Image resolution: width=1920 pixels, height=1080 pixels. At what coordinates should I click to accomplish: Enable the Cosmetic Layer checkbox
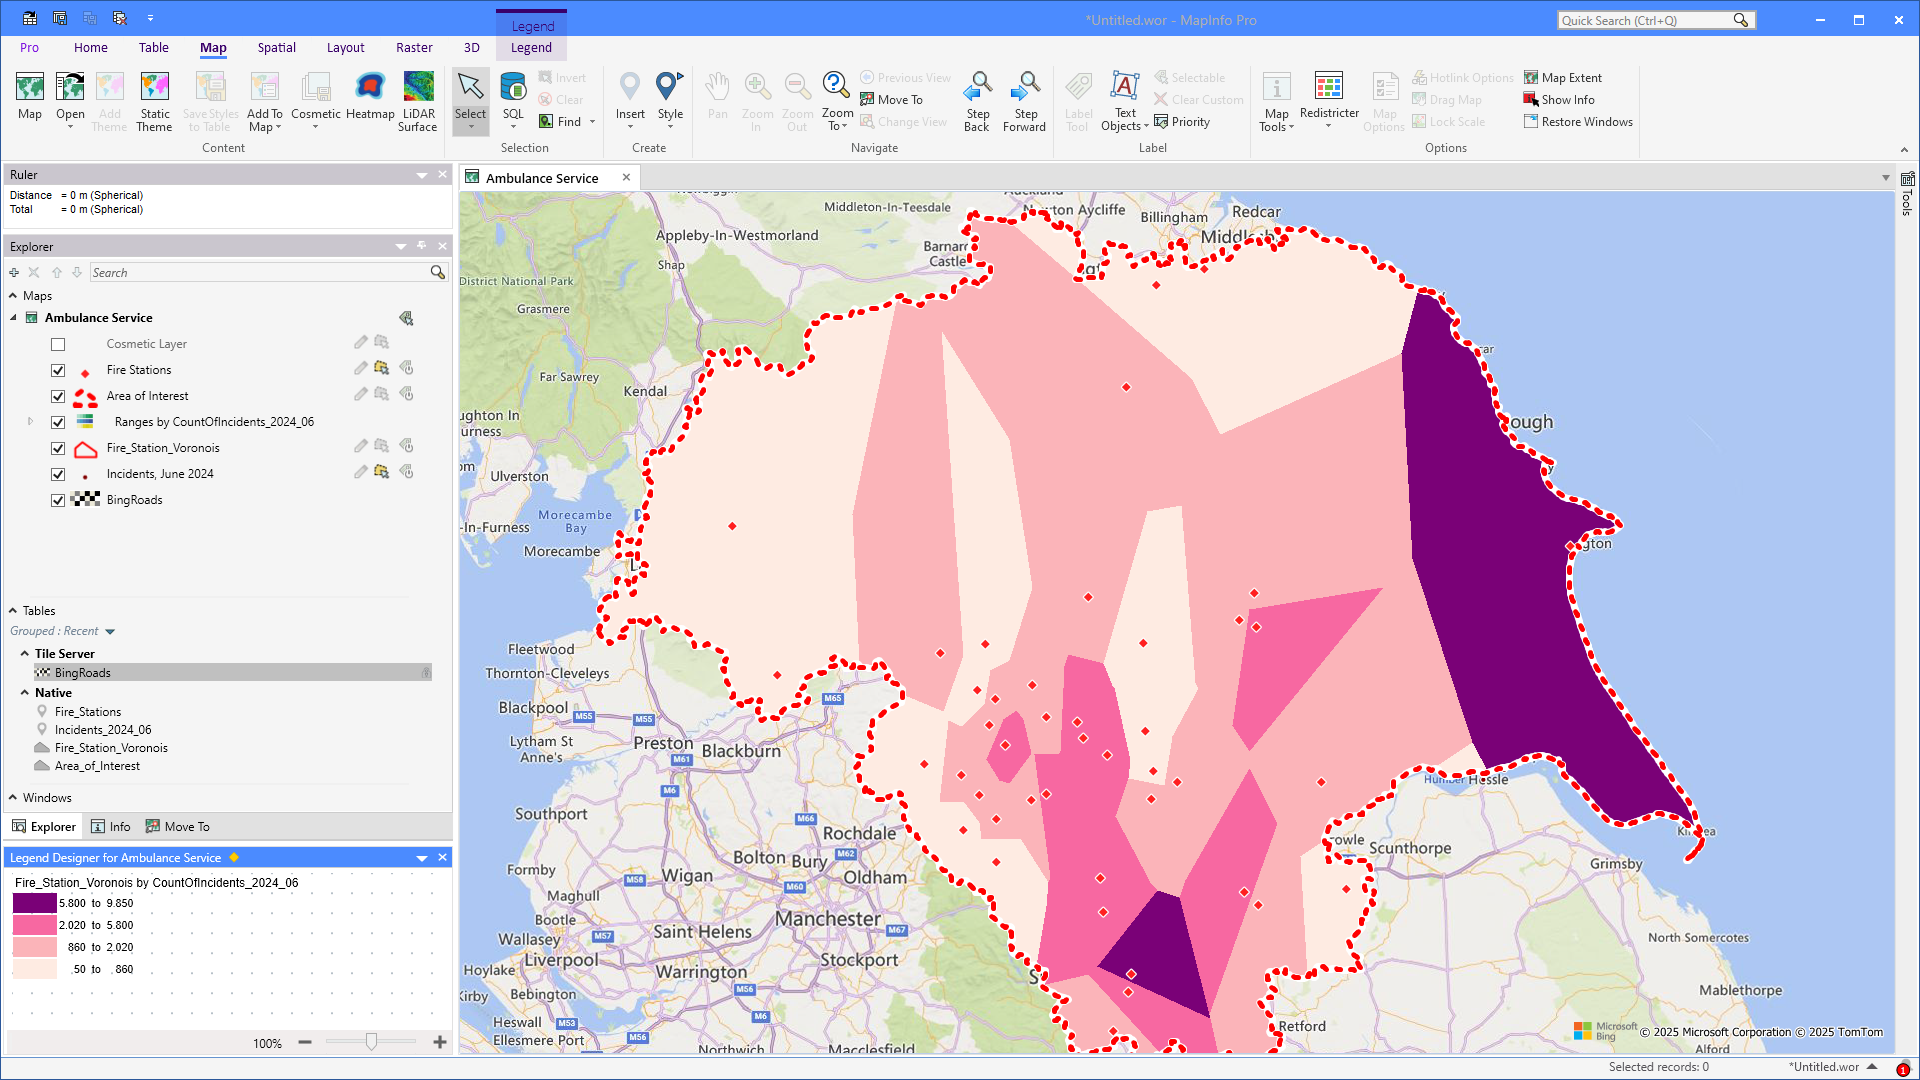(x=58, y=344)
